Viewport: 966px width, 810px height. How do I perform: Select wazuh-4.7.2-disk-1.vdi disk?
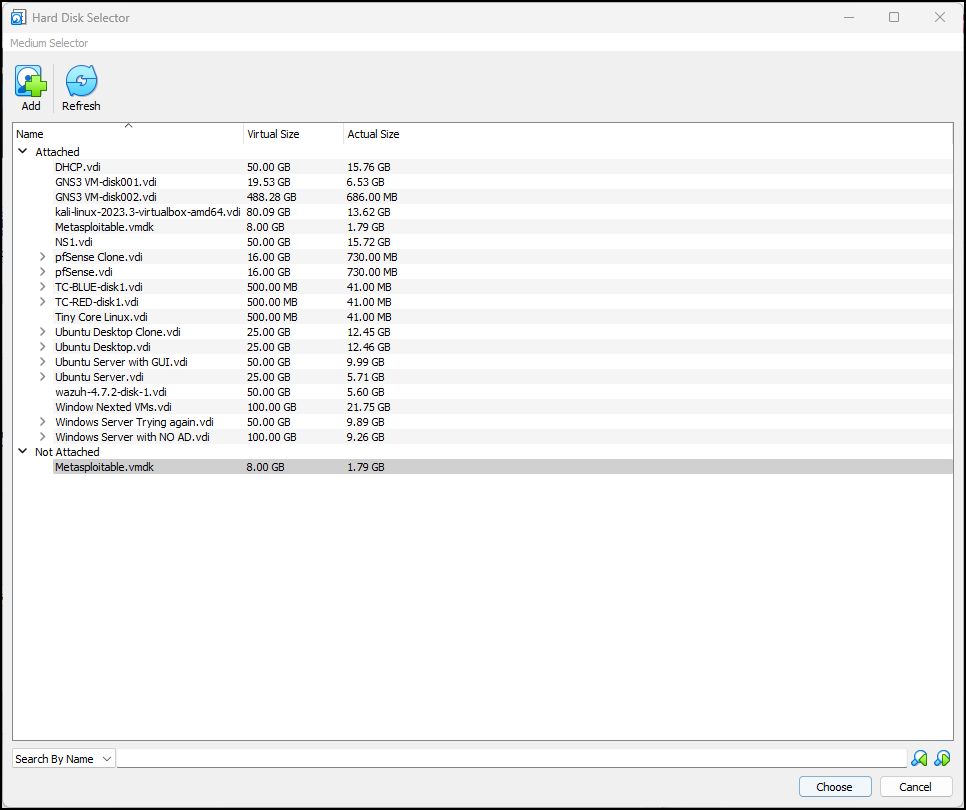[x=111, y=392]
